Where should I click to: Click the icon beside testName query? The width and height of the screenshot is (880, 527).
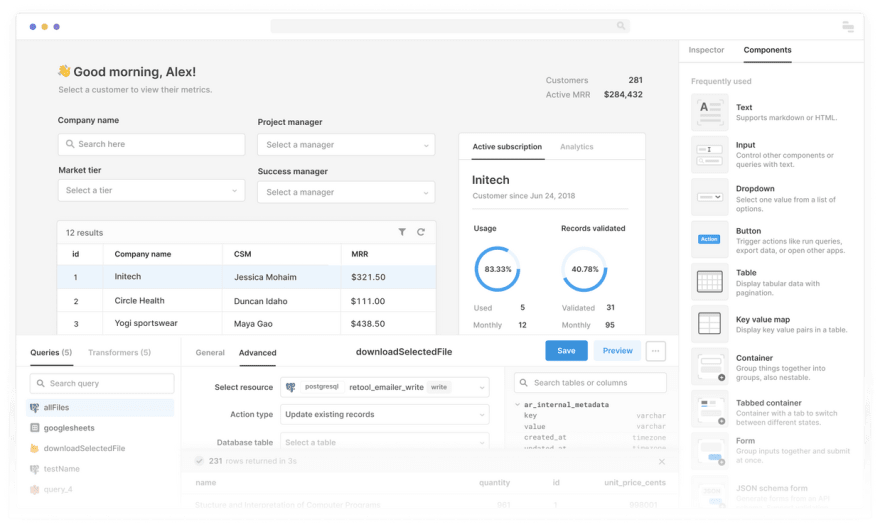(x=34, y=469)
